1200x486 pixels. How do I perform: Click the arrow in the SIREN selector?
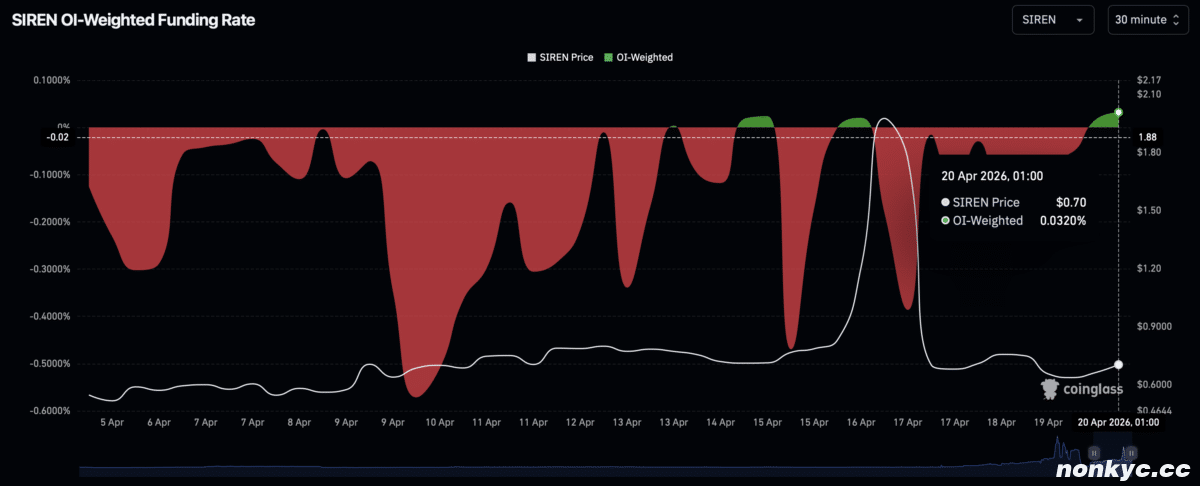[x=1079, y=20]
